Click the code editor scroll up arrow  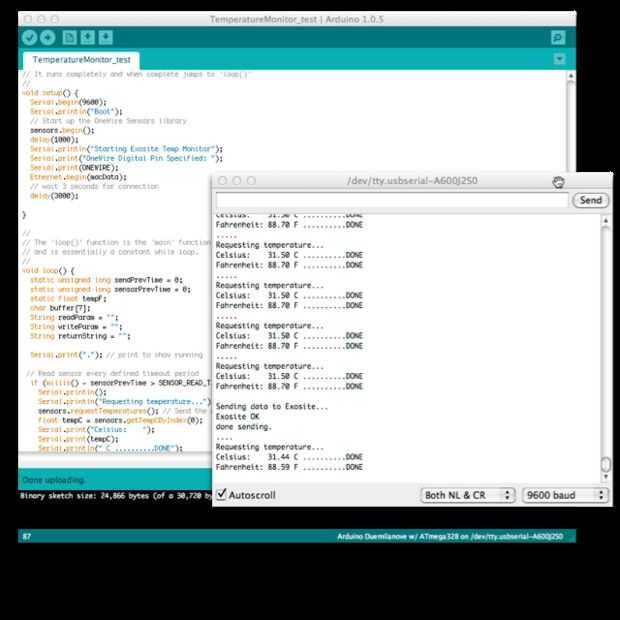point(571,76)
